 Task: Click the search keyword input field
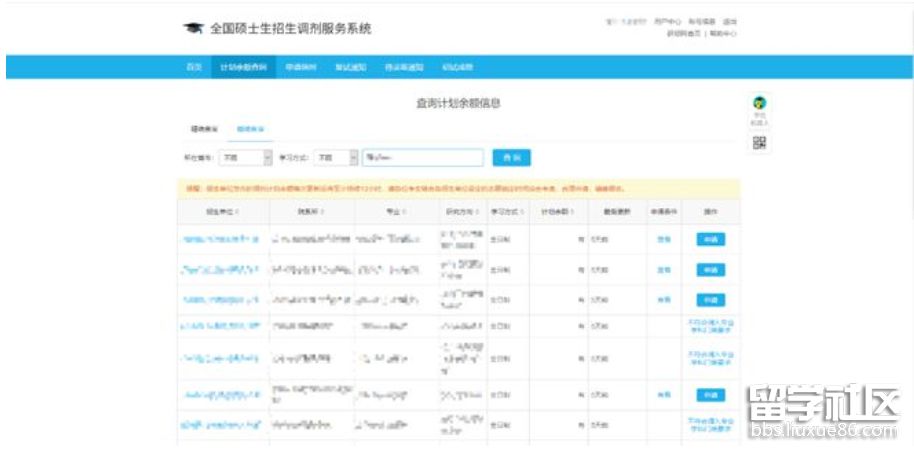pyautogui.click(x=422, y=158)
